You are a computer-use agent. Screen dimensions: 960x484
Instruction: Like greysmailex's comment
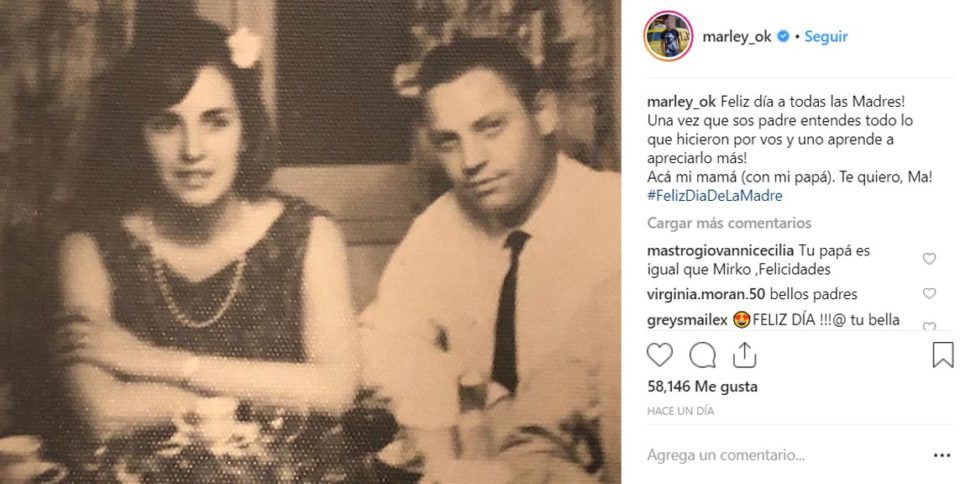(929, 326)
